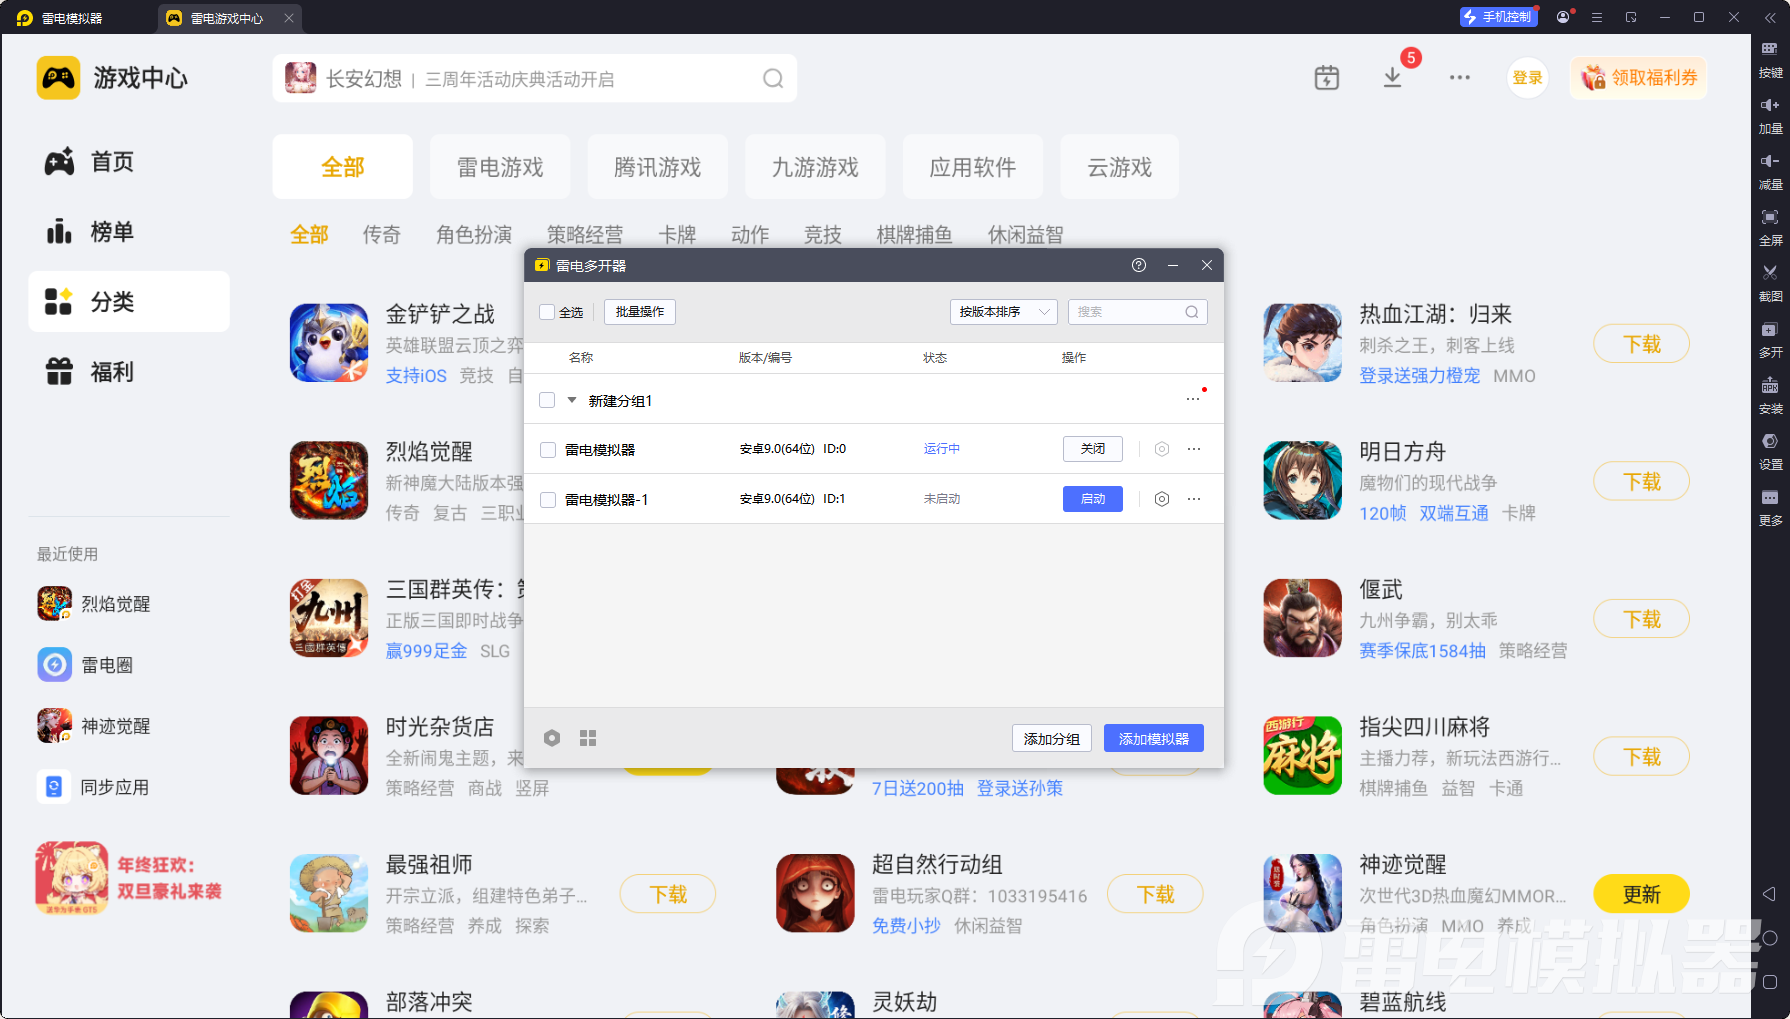The height and width of the screenshot is (1019, 1790).
Task: Toggle the 全选 select-all checkbox
Action: coord(547,312)
